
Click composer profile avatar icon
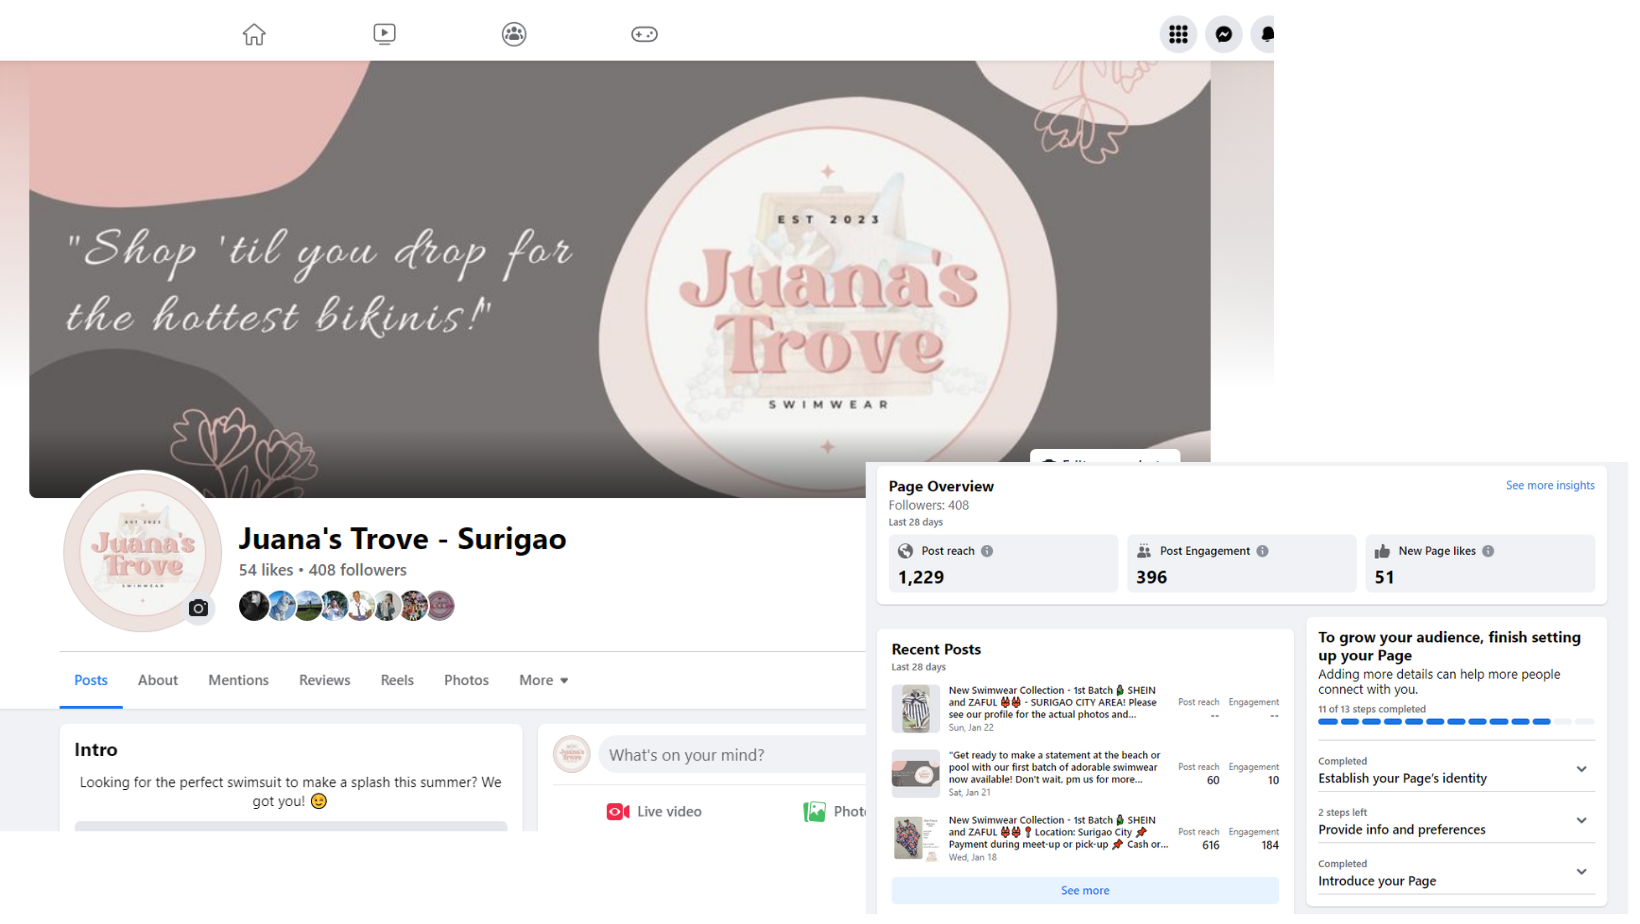coord(572,754)
